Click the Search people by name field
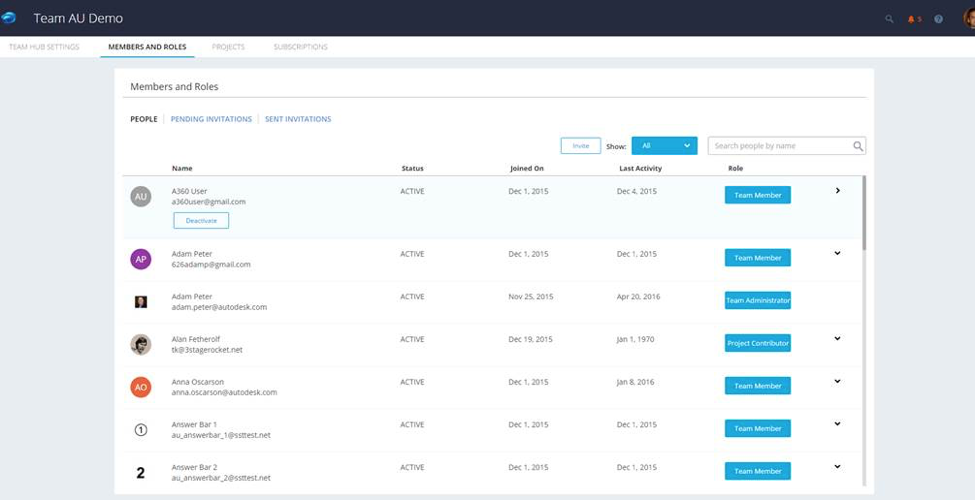 click(x=778, y=146)
